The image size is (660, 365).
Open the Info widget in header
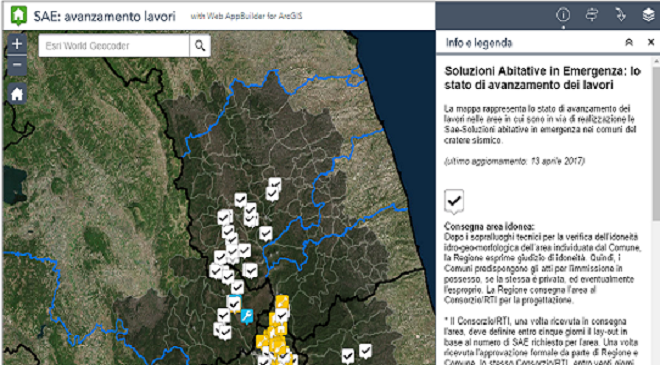pos(563,15)
